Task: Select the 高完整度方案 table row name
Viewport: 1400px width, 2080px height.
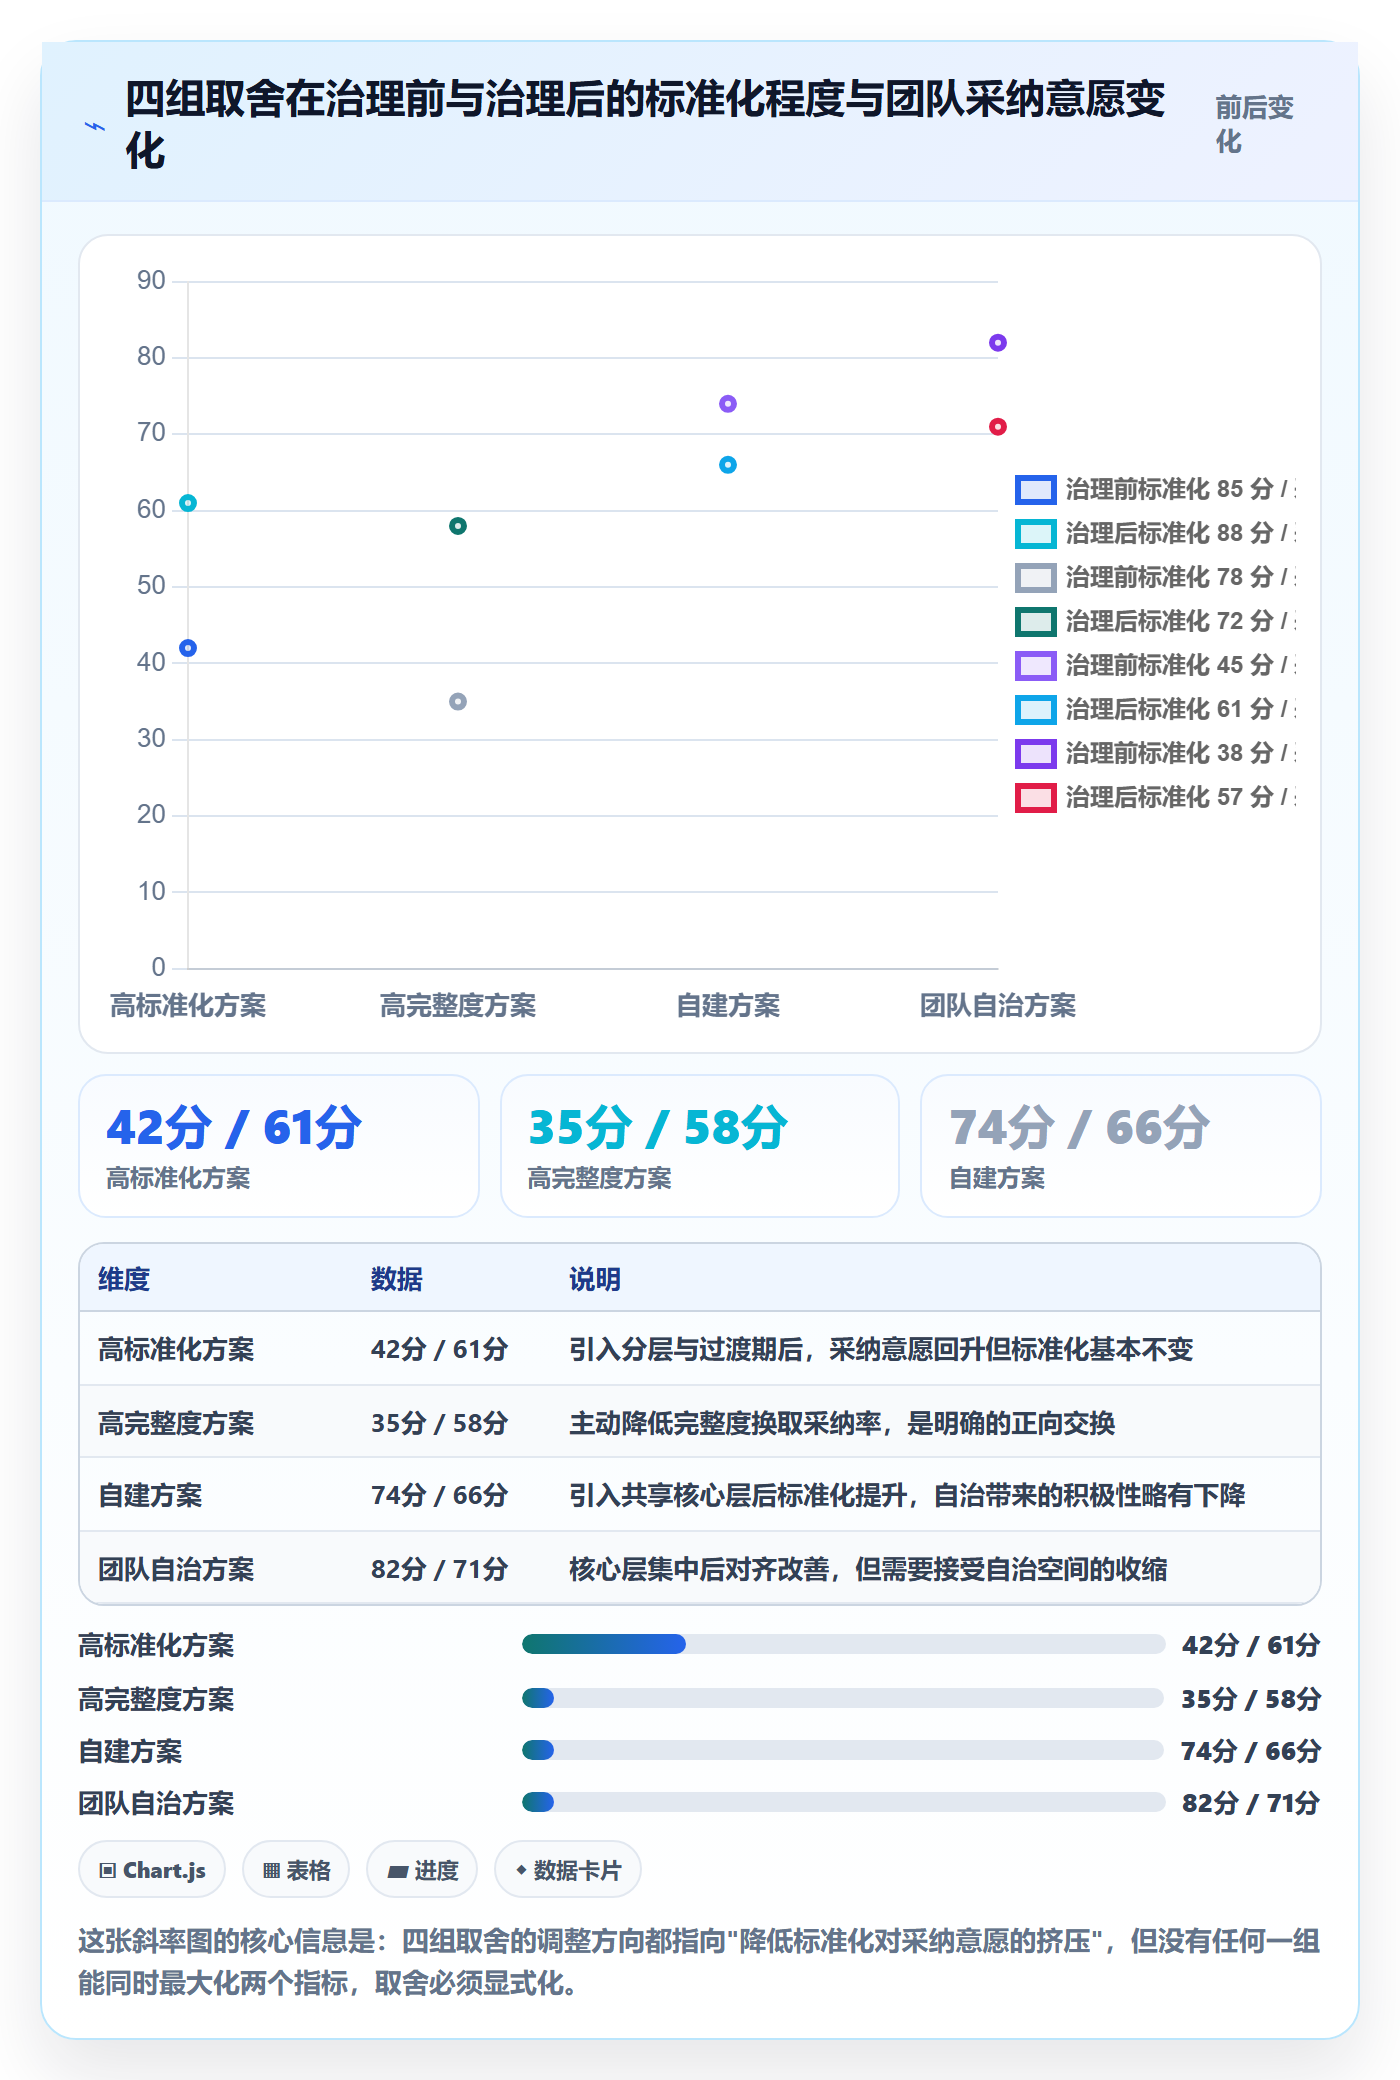Action: (x=176, y=1423)
